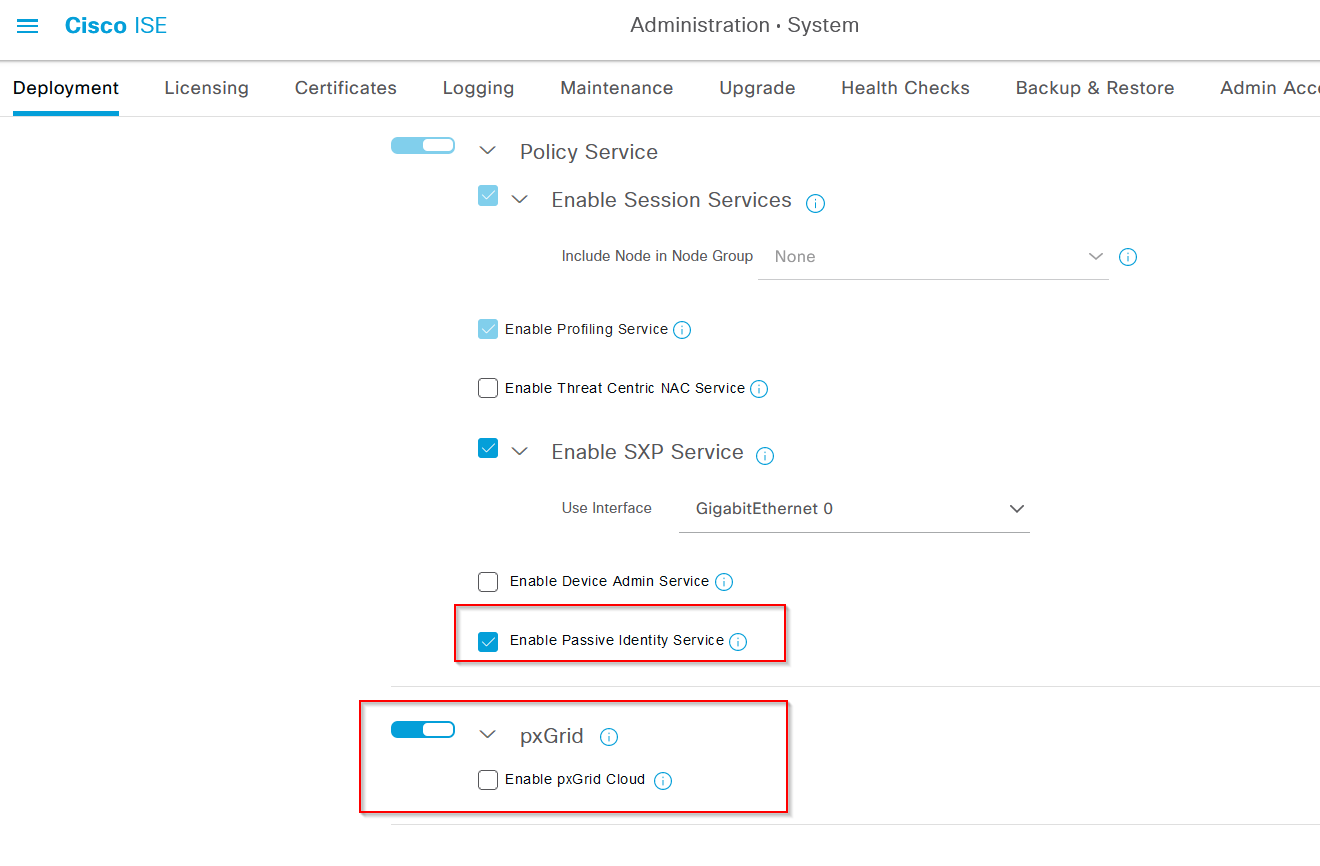The width and height of the screenshot is (1320, 866).
Task: Switch to the Certificates tab
Action: [346, 88]
